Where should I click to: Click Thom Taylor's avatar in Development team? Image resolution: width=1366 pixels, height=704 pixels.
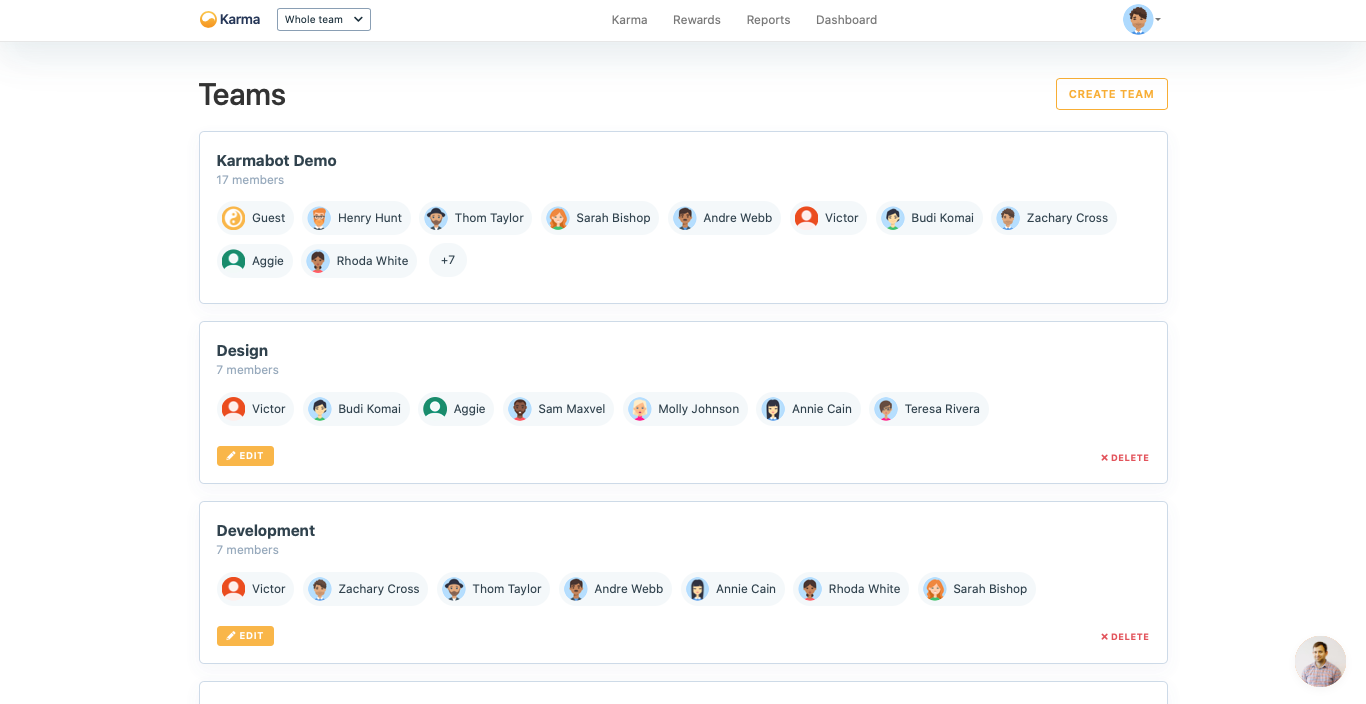(454, 588)
